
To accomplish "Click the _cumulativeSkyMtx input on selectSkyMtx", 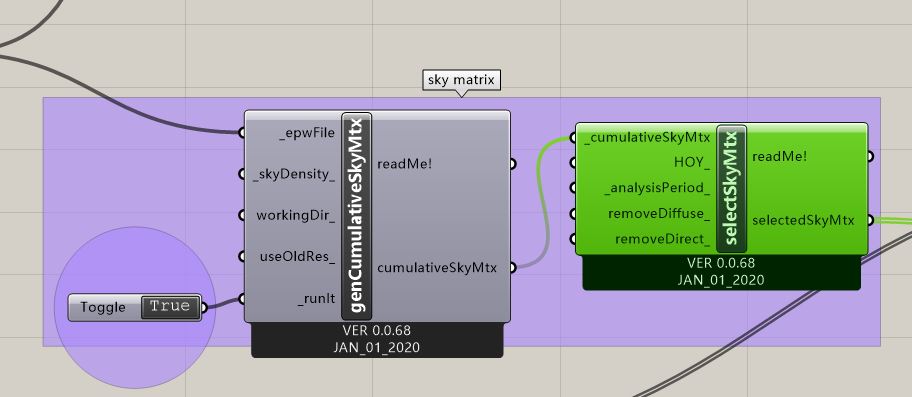I will click(x=647, y=138).
